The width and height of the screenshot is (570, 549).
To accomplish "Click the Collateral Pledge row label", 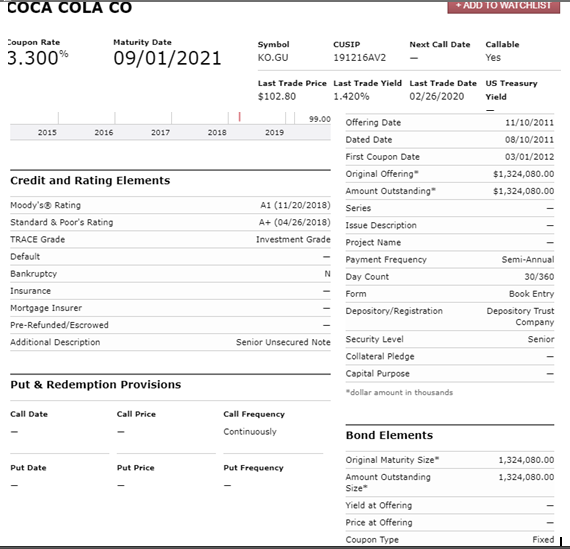I will pos(380,356).
